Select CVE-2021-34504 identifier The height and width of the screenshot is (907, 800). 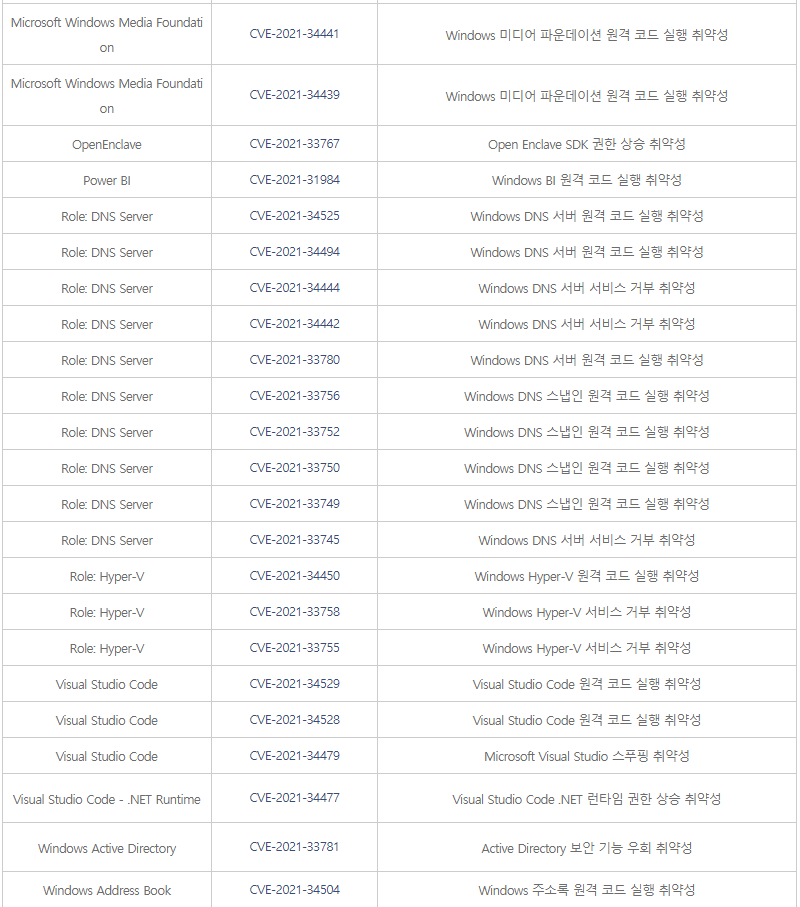(x=294, y=890)
